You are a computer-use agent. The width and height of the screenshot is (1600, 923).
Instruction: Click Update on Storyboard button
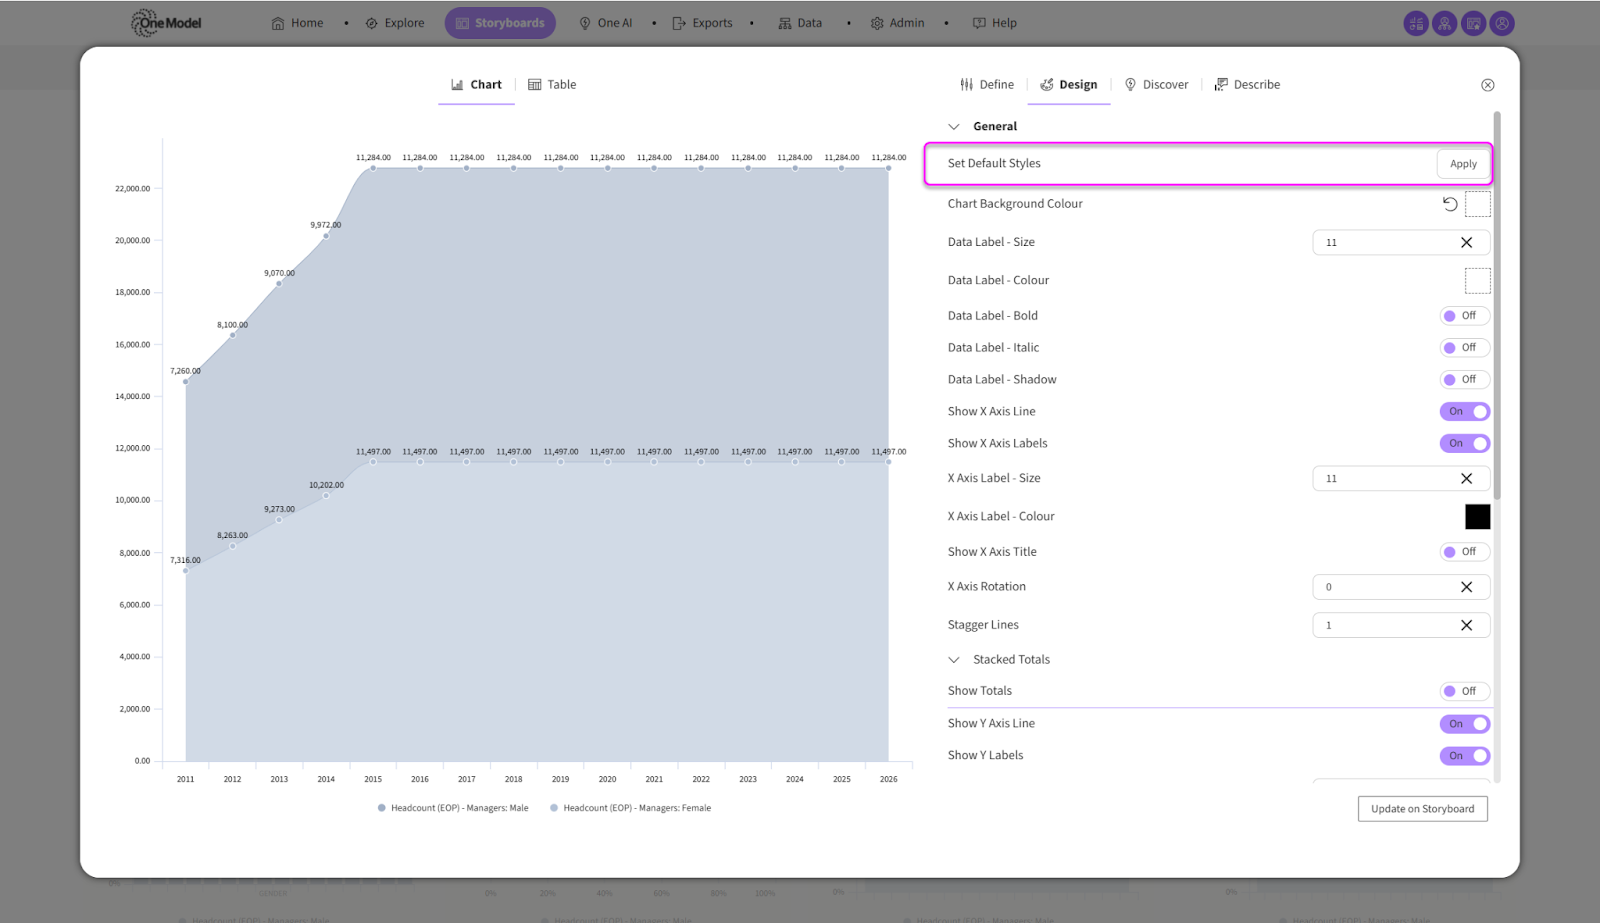[1422, 809]
